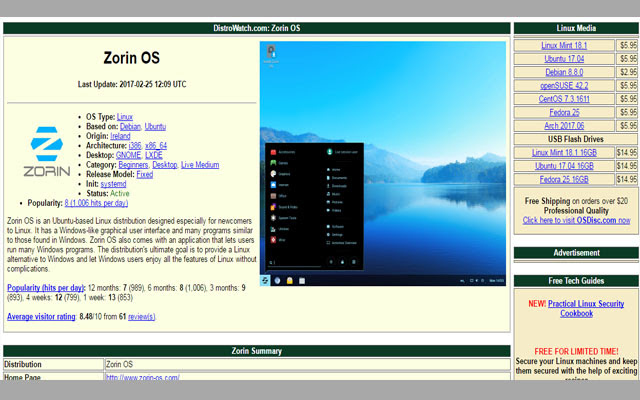Open the Average visitor rating link
This screenshot has width=640, height=400.
(41, 316)
